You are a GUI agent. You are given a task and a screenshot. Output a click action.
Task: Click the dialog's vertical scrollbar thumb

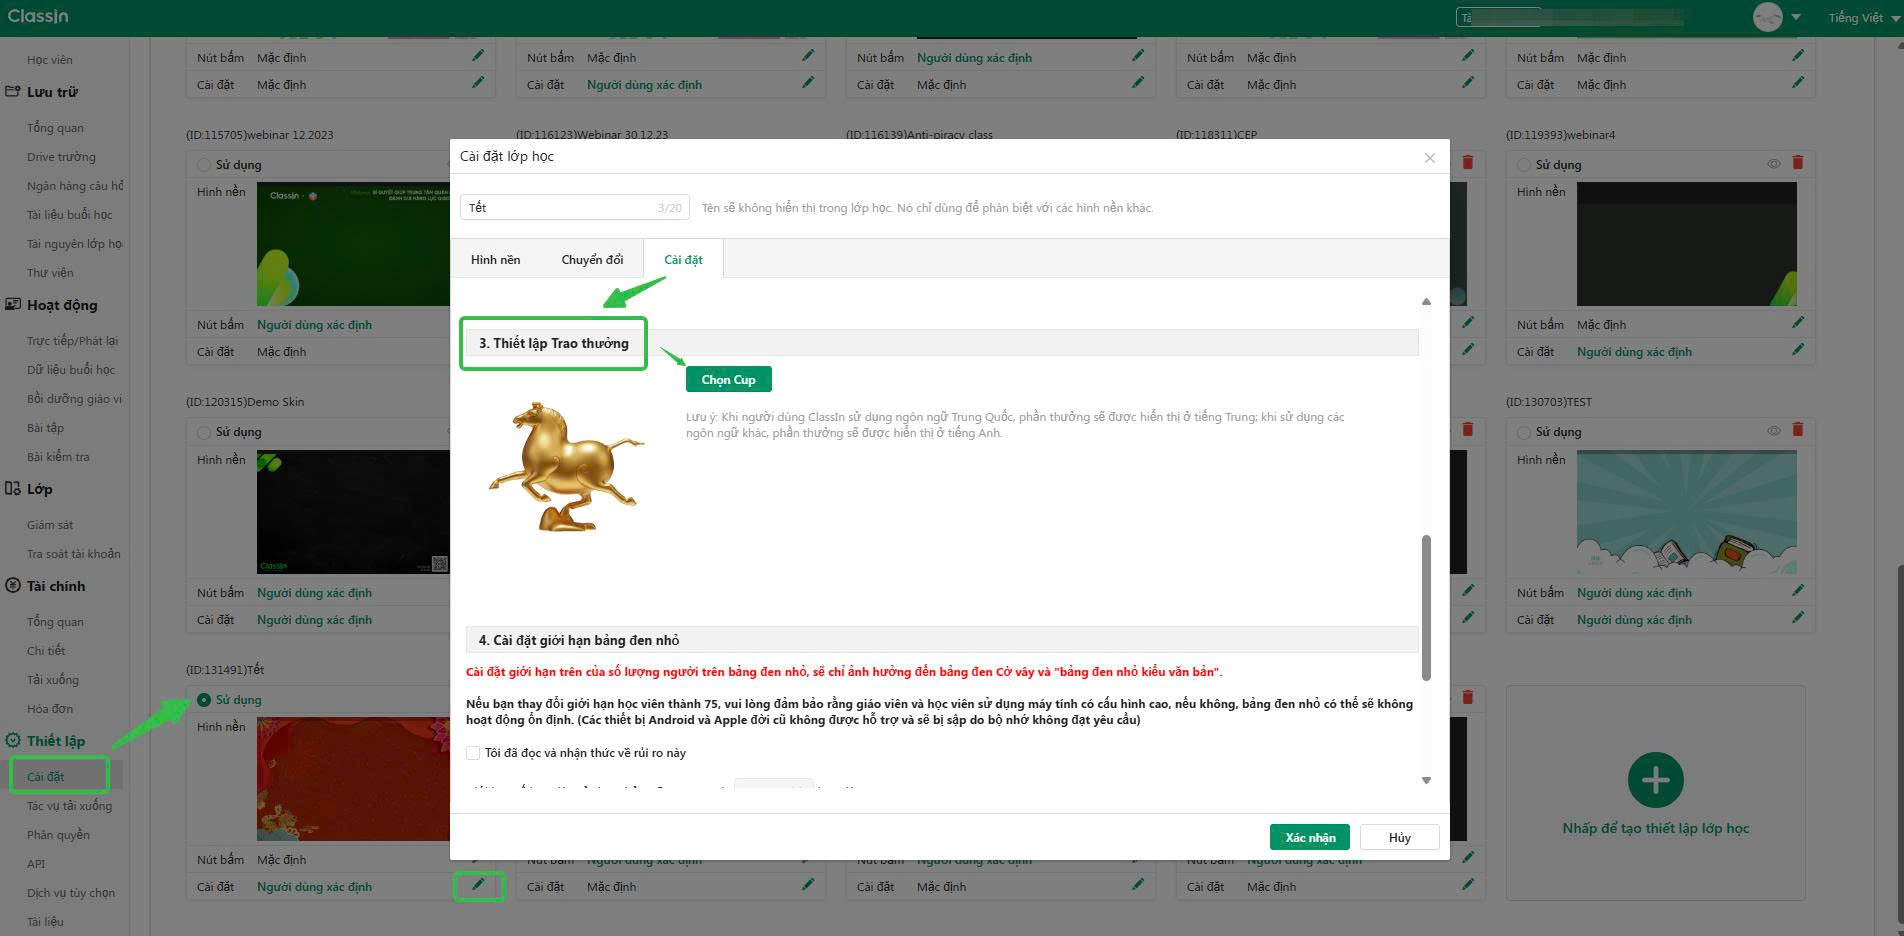pos(1426,607)
